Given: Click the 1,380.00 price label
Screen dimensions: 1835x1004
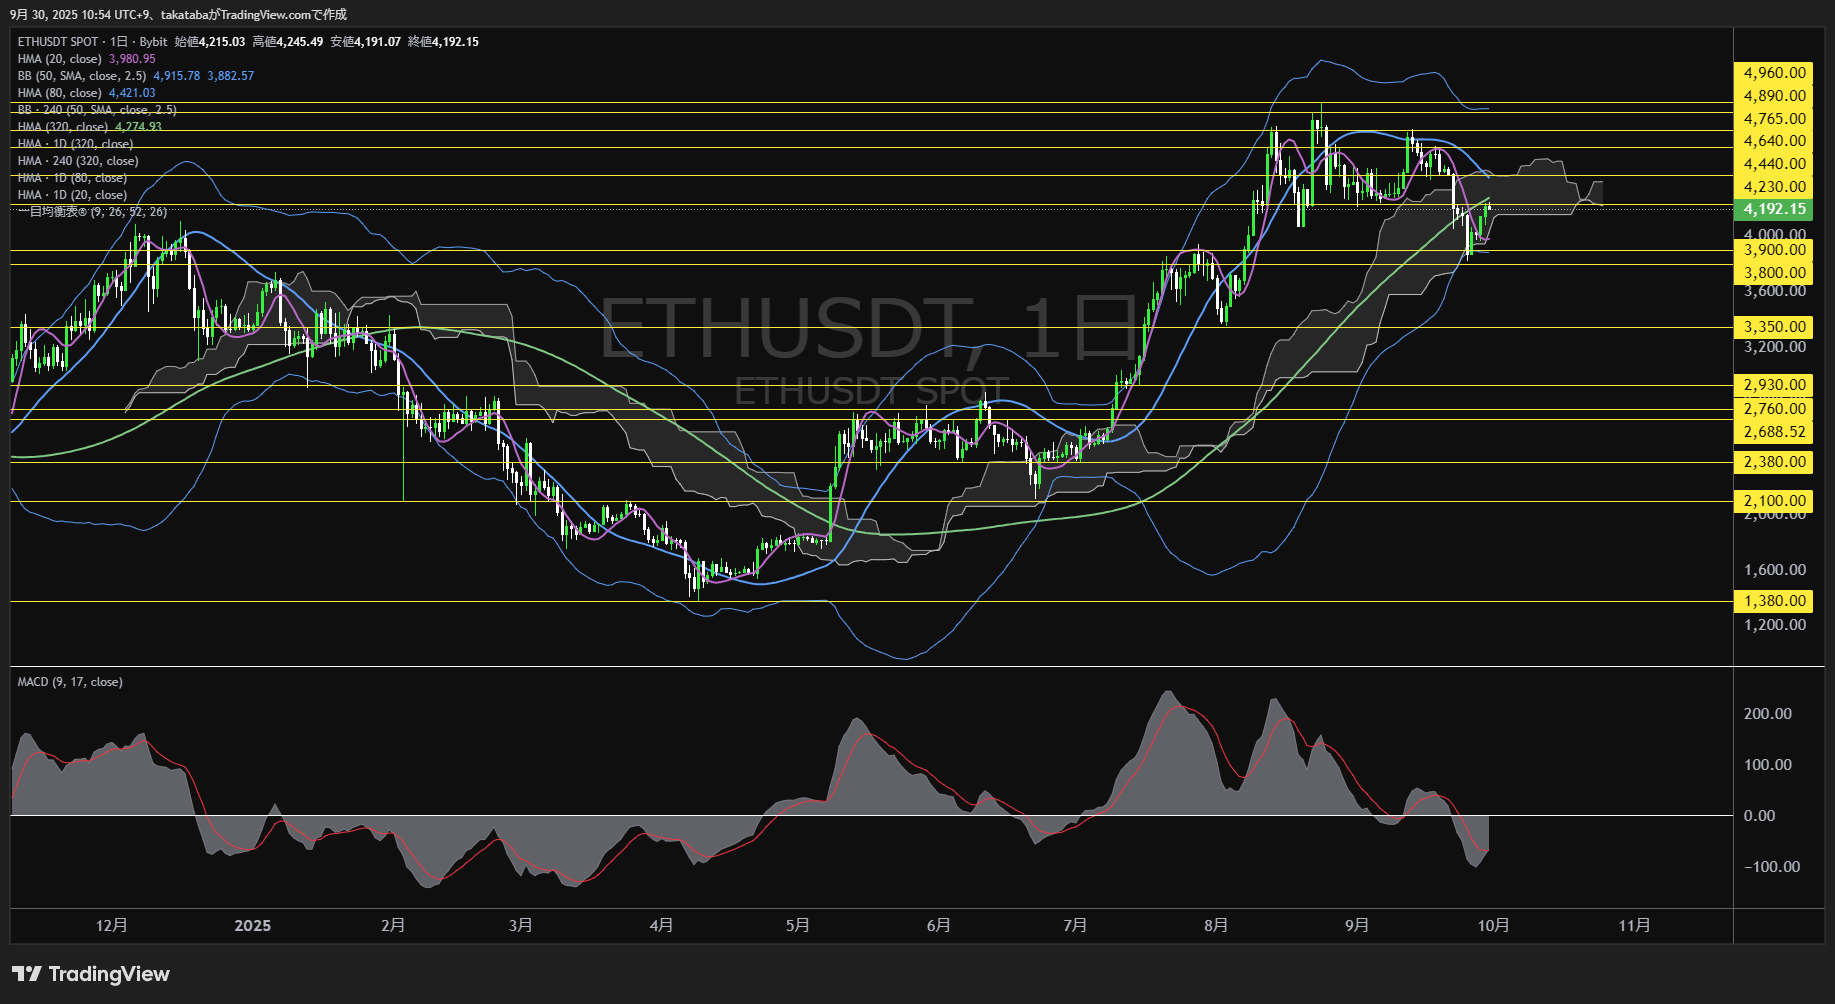Looking at the screenshot, I should pyautogui.click(x=1774, y=601).
